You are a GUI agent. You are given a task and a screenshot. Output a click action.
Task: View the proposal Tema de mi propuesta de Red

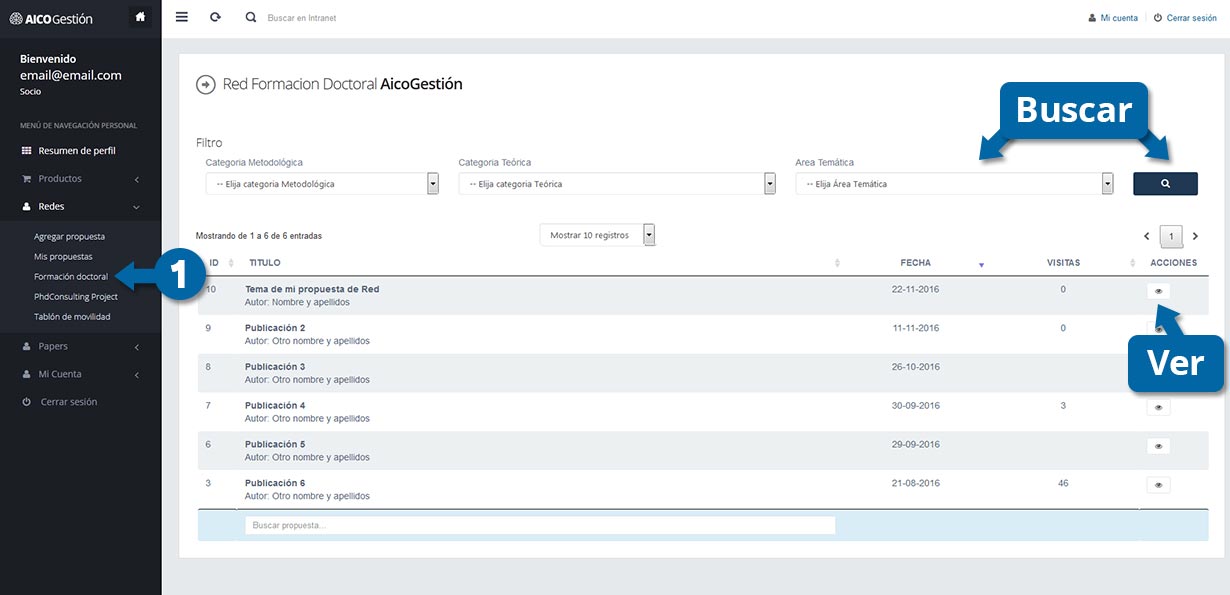point(1158,291)
